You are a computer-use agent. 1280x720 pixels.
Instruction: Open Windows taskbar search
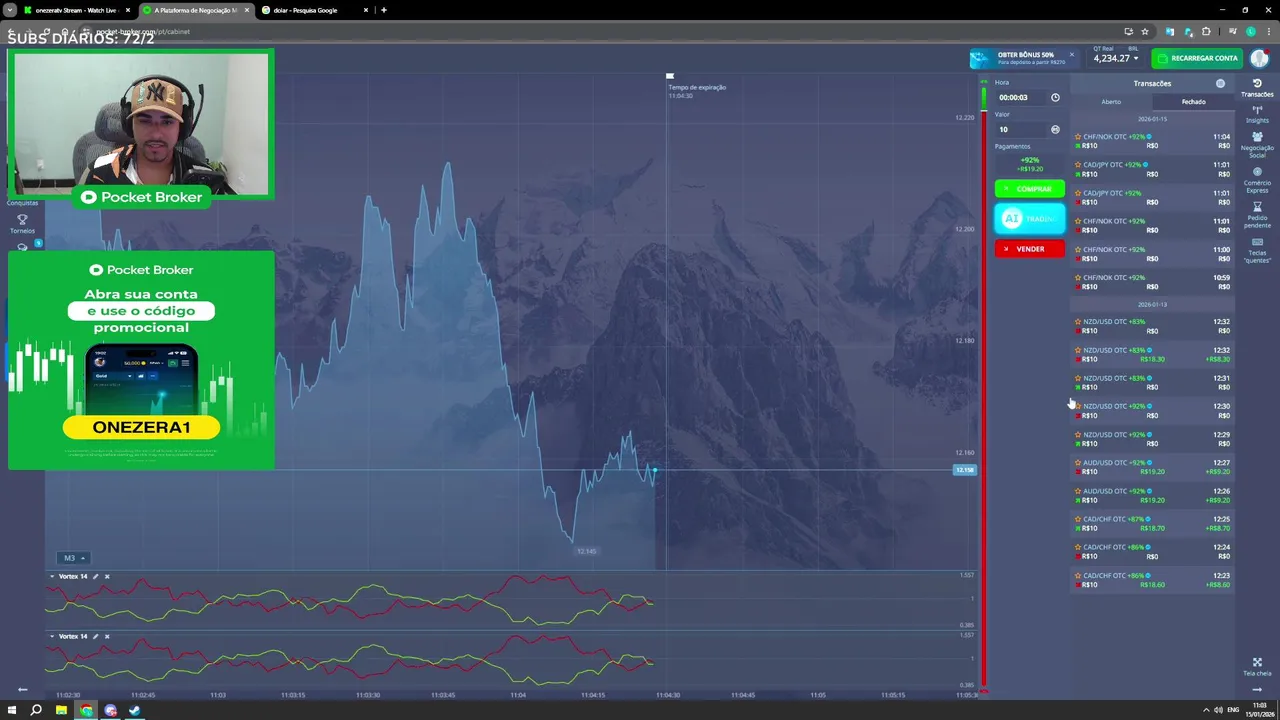36,710
